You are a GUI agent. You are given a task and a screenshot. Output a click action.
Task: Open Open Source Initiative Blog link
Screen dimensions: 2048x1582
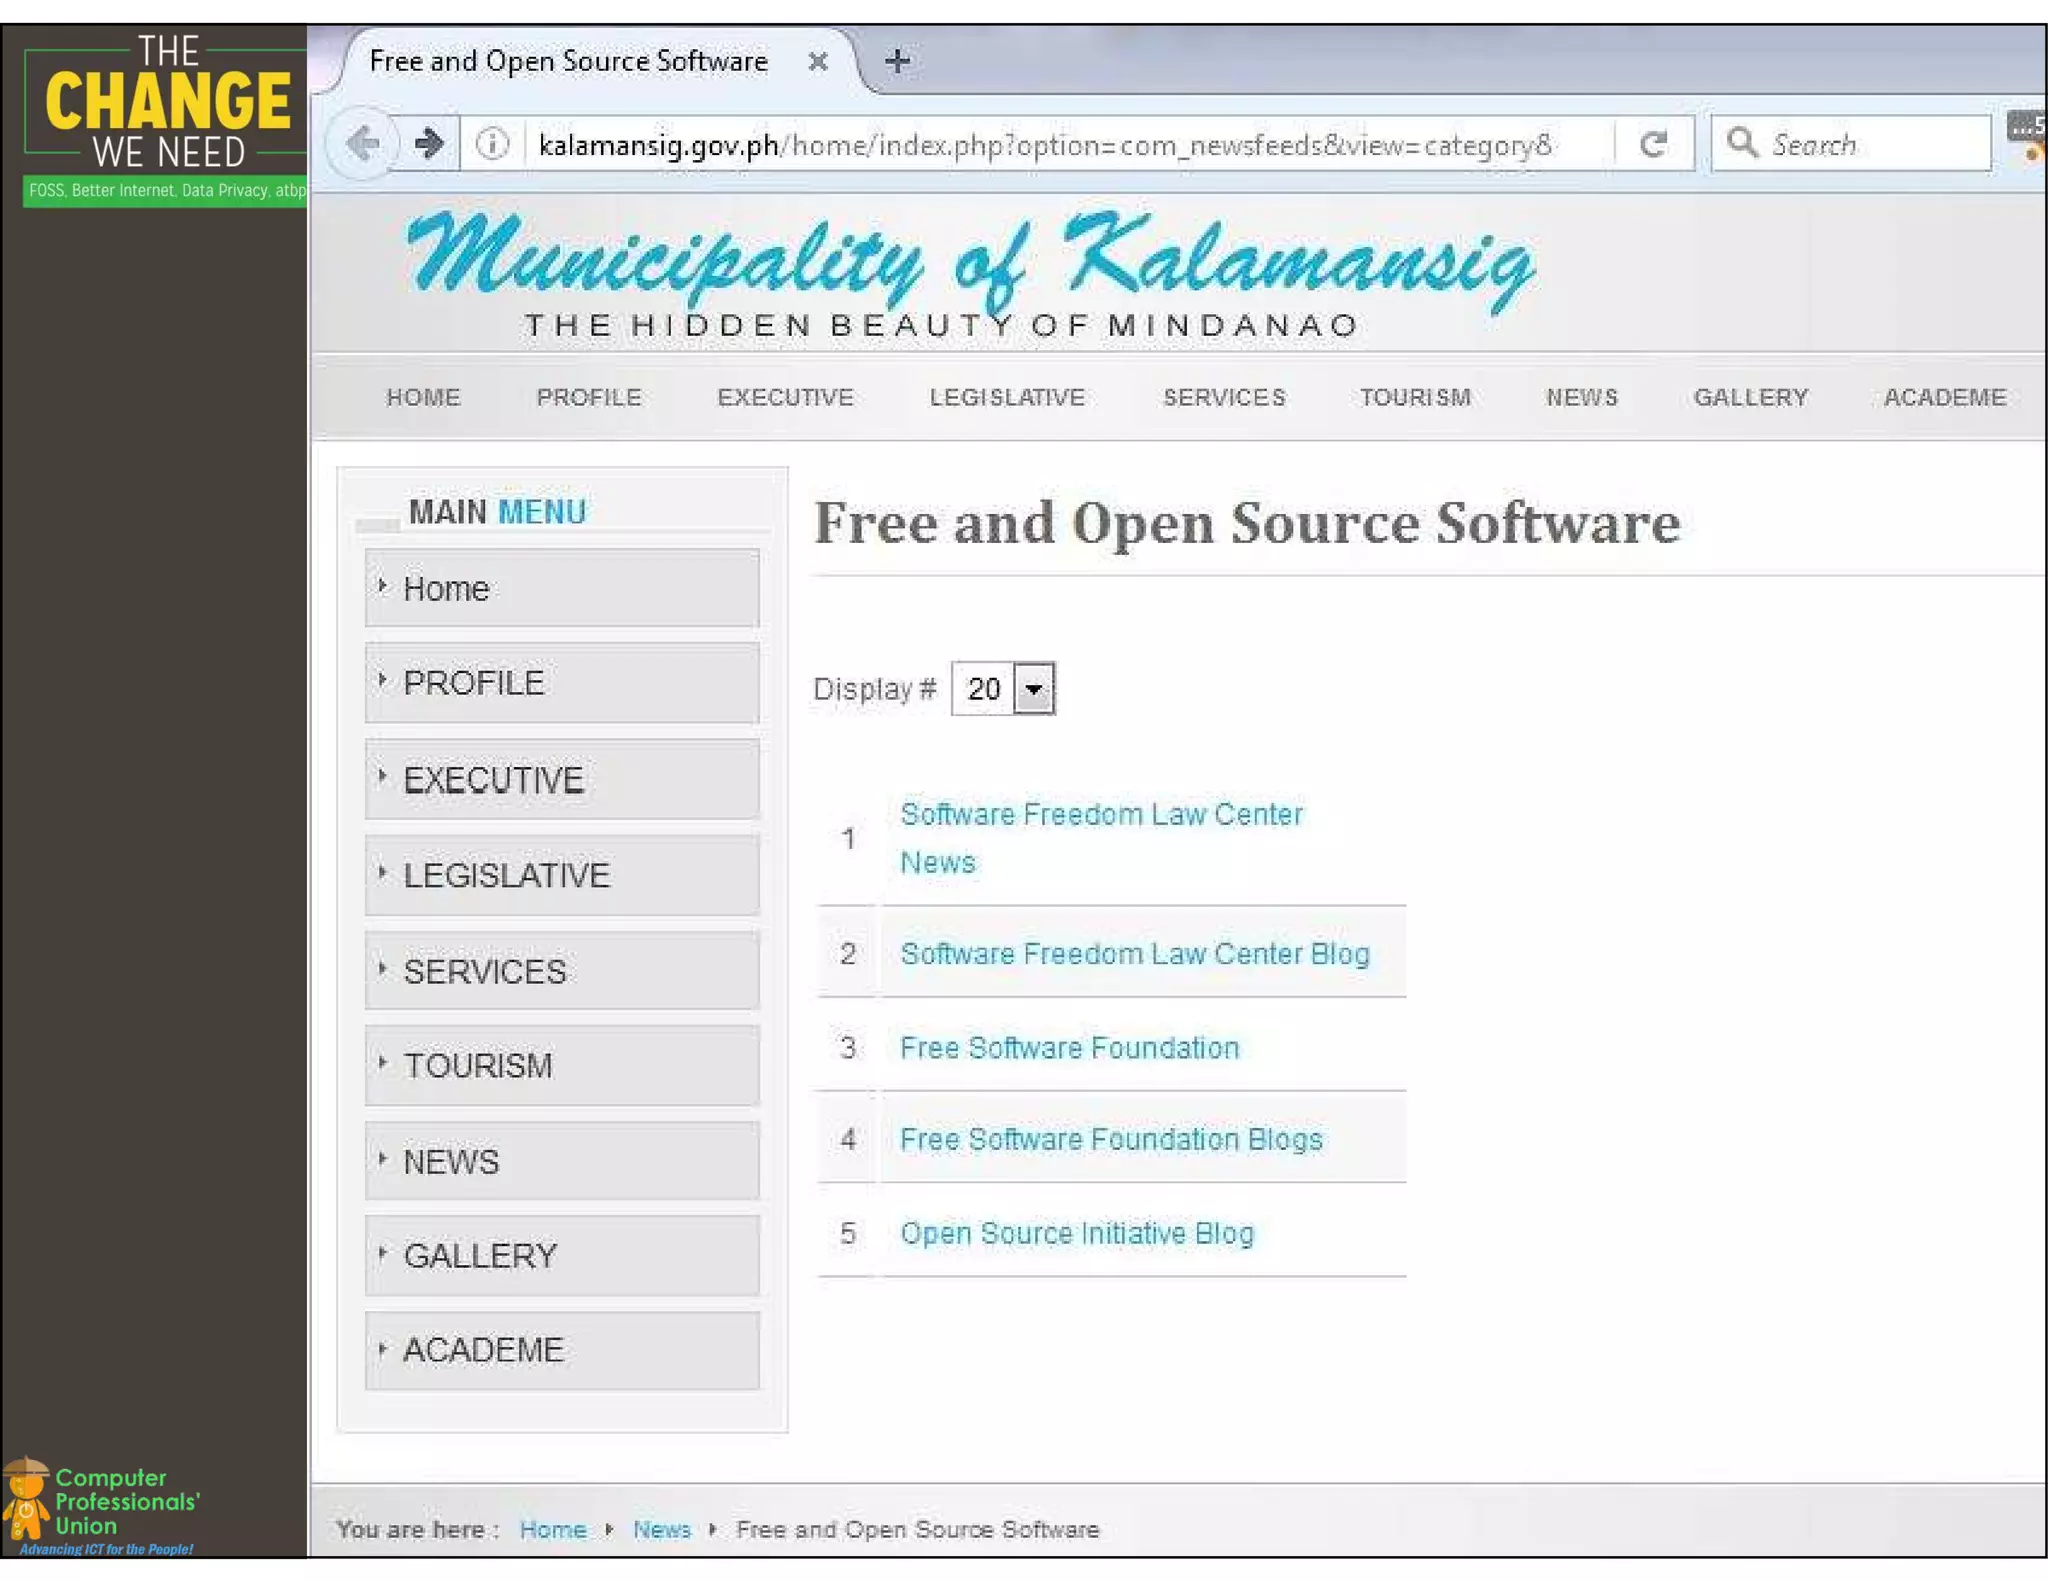click(1076, 1234)
